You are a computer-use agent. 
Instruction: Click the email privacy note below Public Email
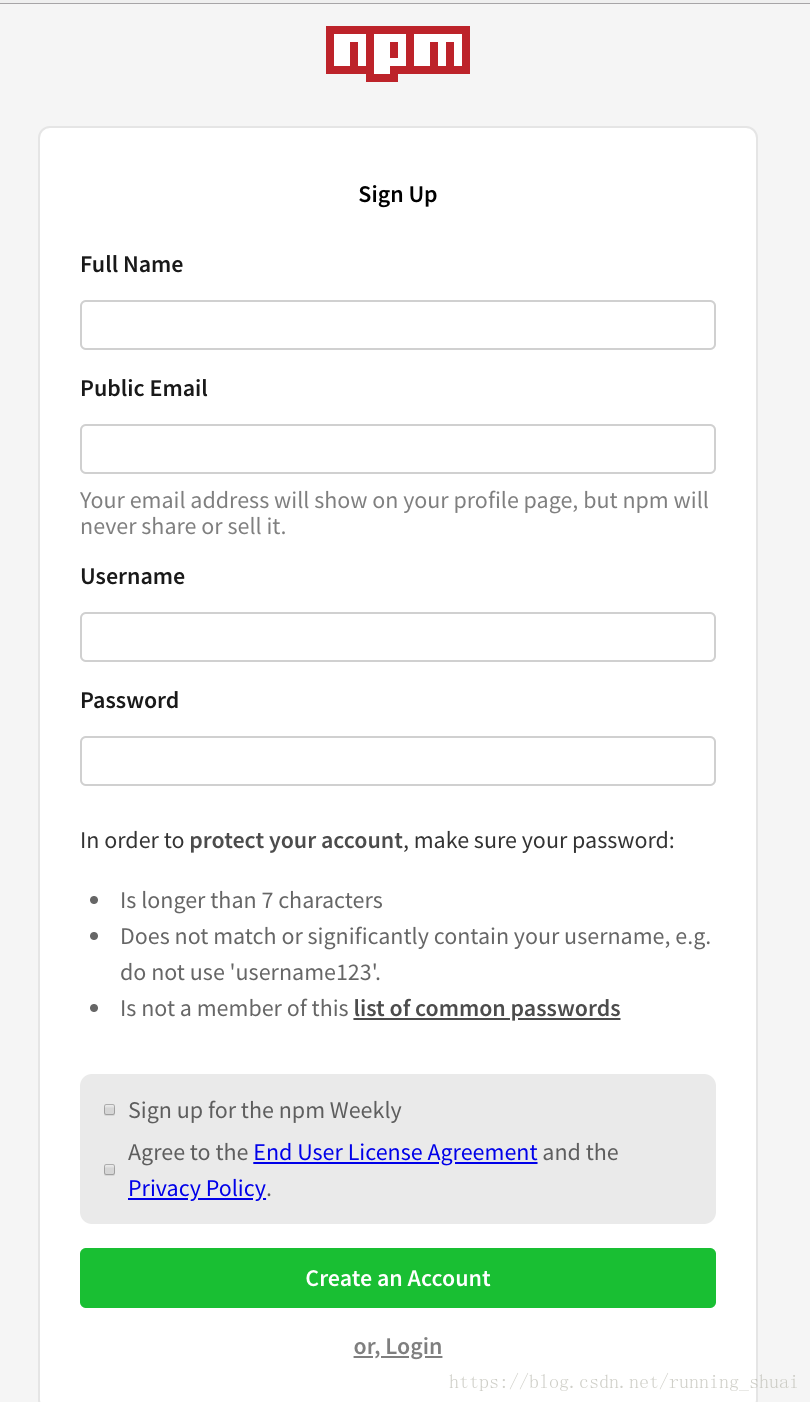[395, 513]
